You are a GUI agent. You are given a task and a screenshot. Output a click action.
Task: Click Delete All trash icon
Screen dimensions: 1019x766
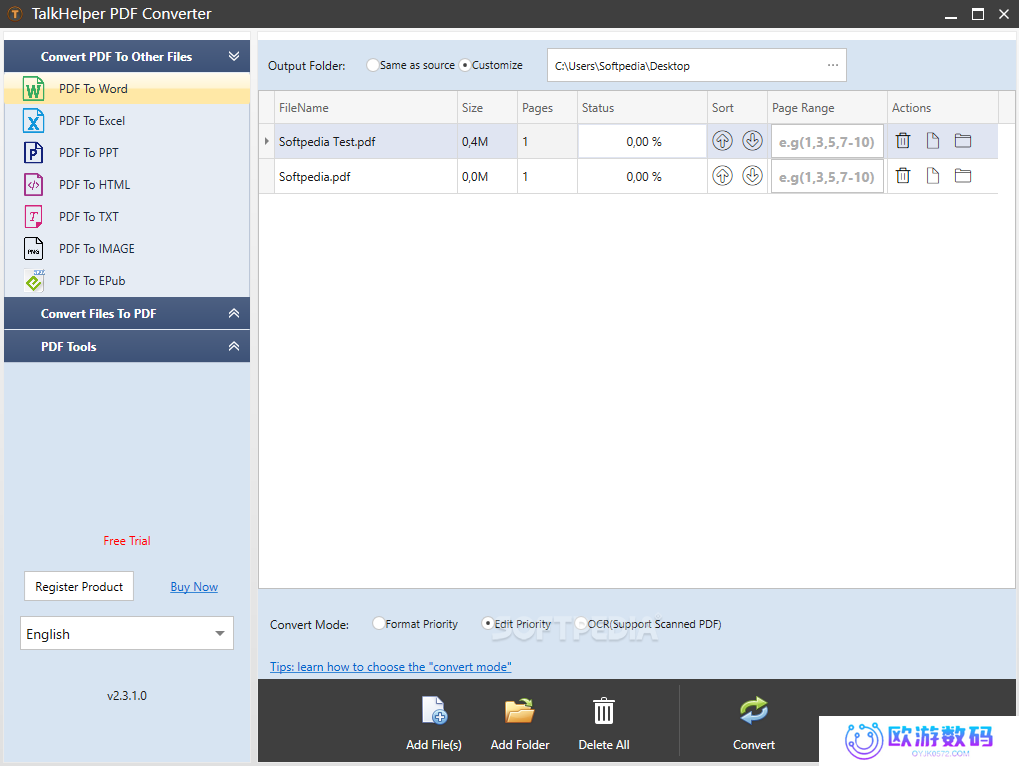(604, 711)
